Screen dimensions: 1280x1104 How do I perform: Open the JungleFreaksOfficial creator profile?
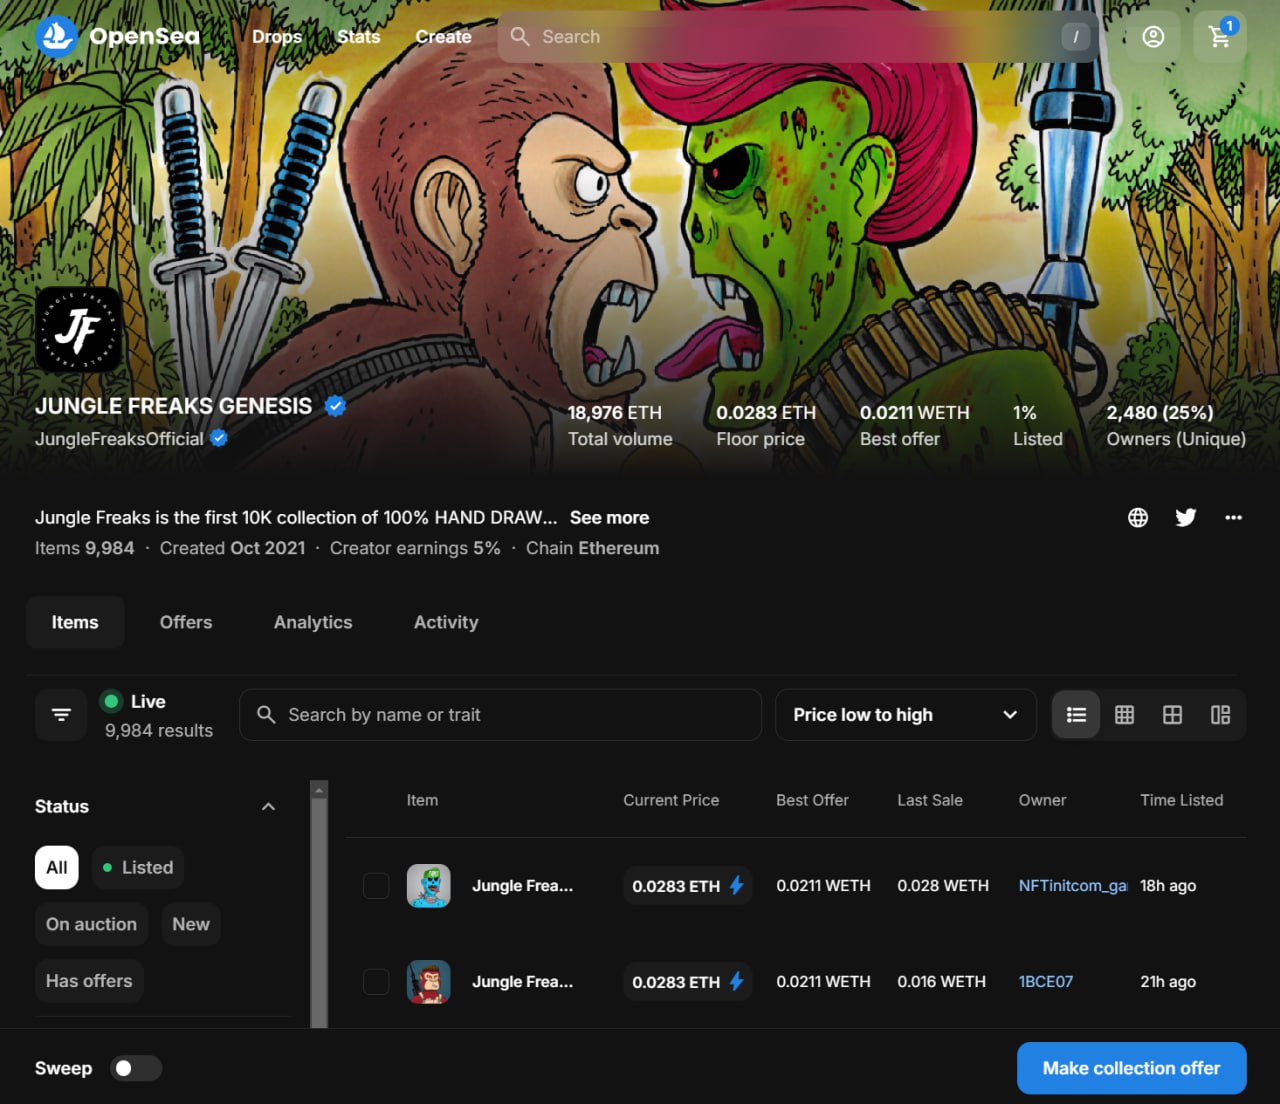point(119,439)
